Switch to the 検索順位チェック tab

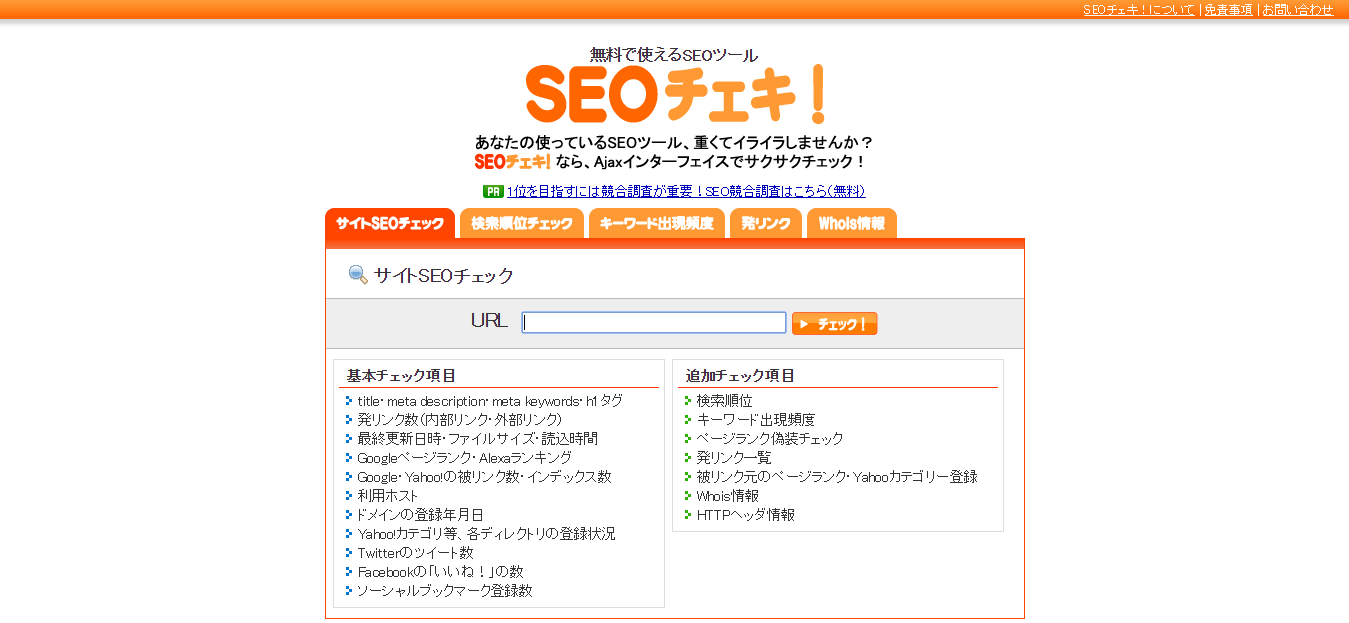click(x=522, y=224)
